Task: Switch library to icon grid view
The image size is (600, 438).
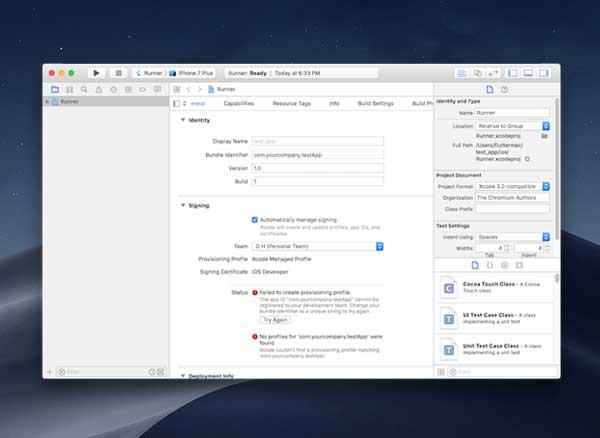Action: [441, 372]
